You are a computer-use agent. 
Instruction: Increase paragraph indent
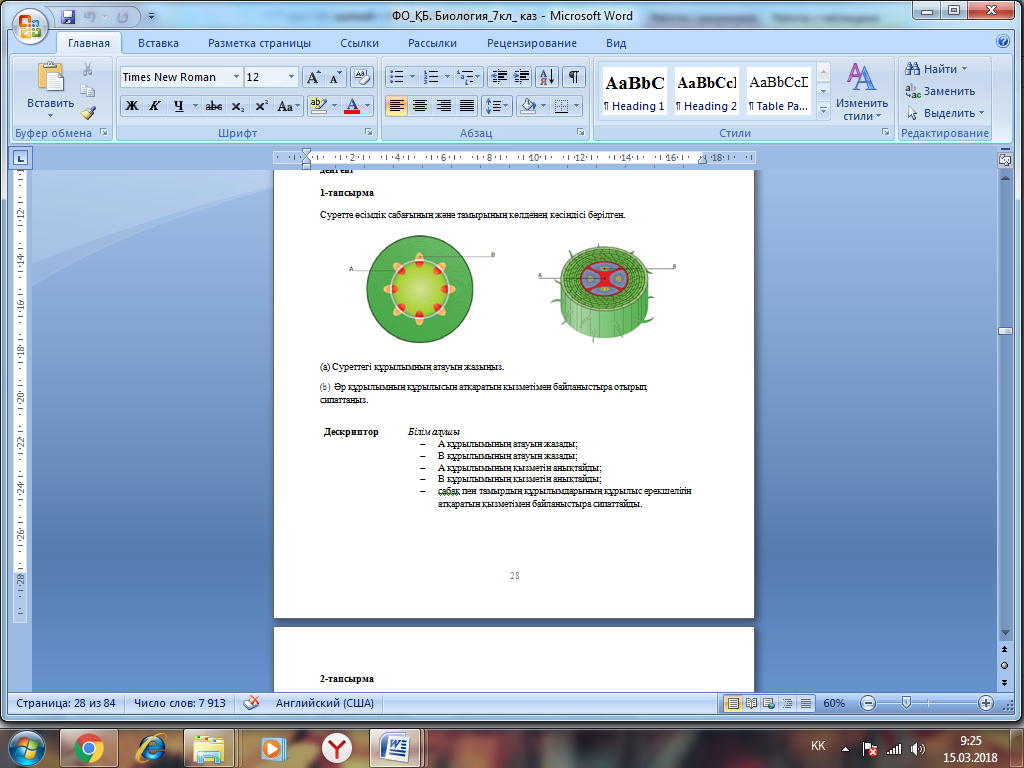point(521,77)
